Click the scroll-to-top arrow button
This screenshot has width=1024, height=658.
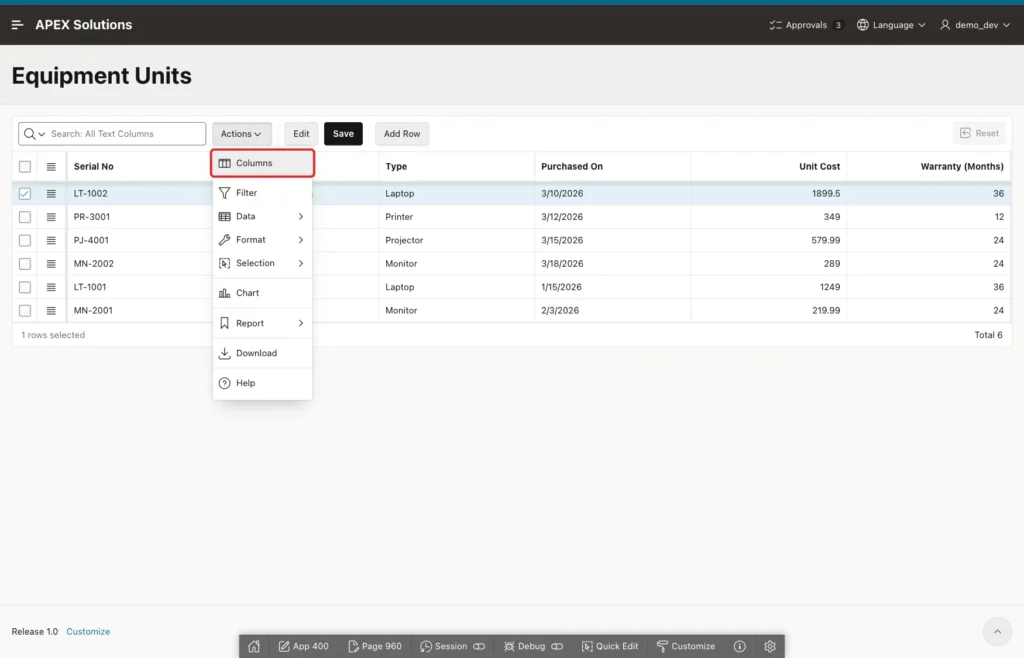pyautogui.click(x=997, y=631)
